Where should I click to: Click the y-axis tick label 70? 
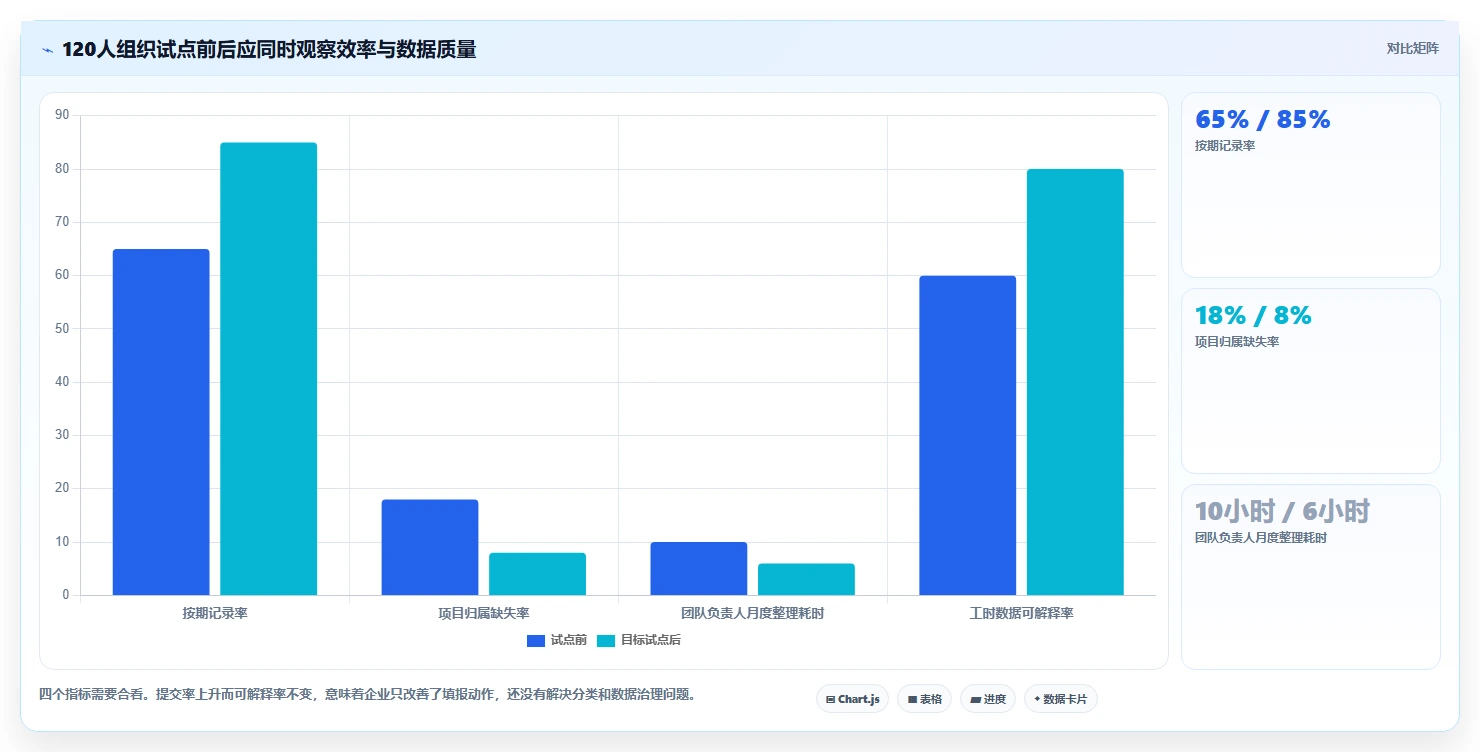62,222
